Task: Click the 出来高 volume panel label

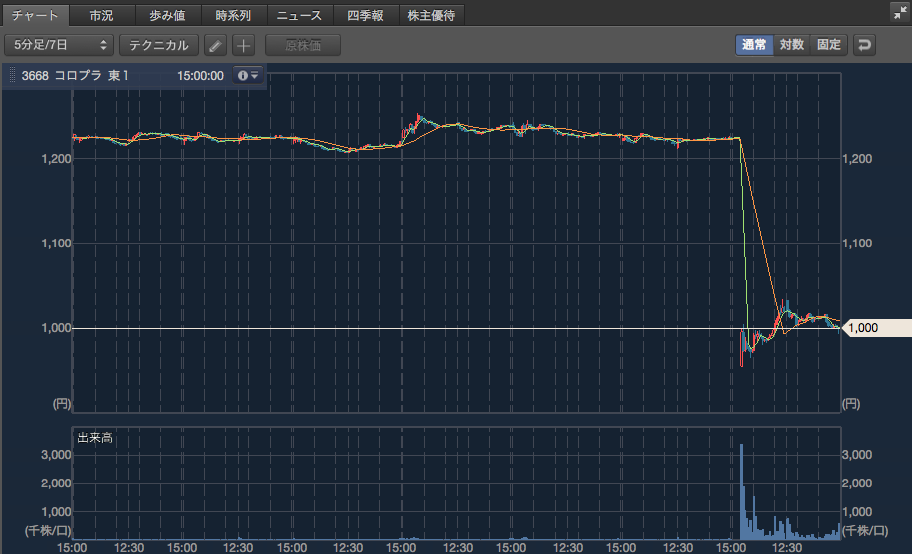Action: [95, 438]
